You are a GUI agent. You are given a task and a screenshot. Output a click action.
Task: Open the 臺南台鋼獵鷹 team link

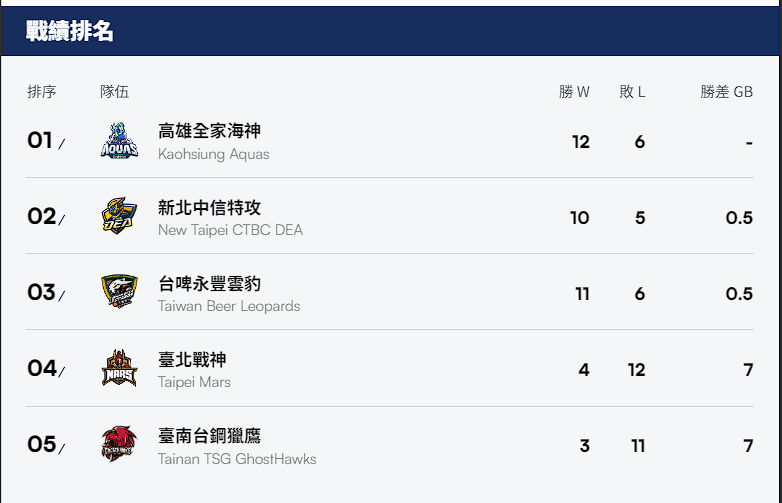(x=210, y=435)
